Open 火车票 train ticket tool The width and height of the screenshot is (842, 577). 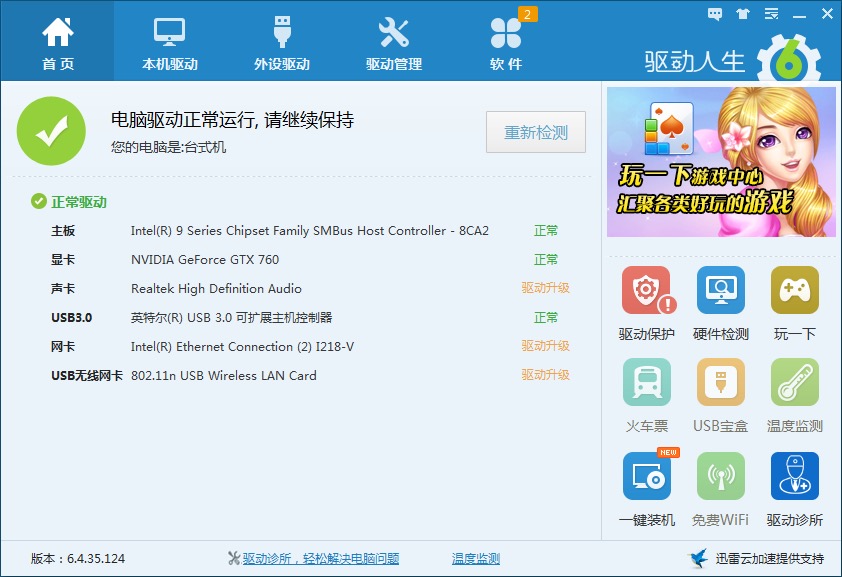[647, 383]
